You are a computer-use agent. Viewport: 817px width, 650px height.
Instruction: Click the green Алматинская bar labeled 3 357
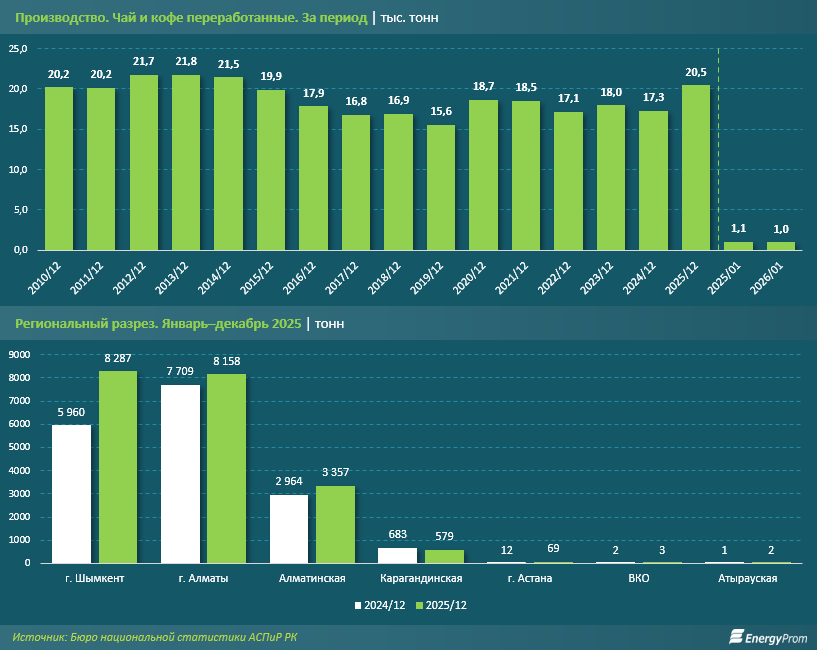point(335,524)
